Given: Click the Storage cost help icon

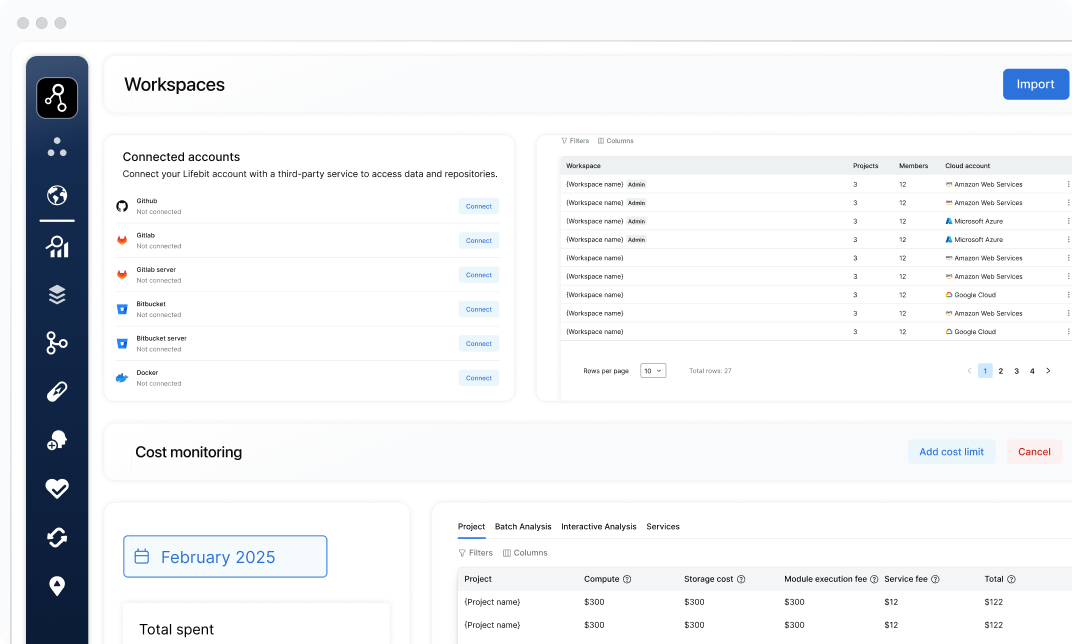Looking at the screenshot, I should (741, 579).
